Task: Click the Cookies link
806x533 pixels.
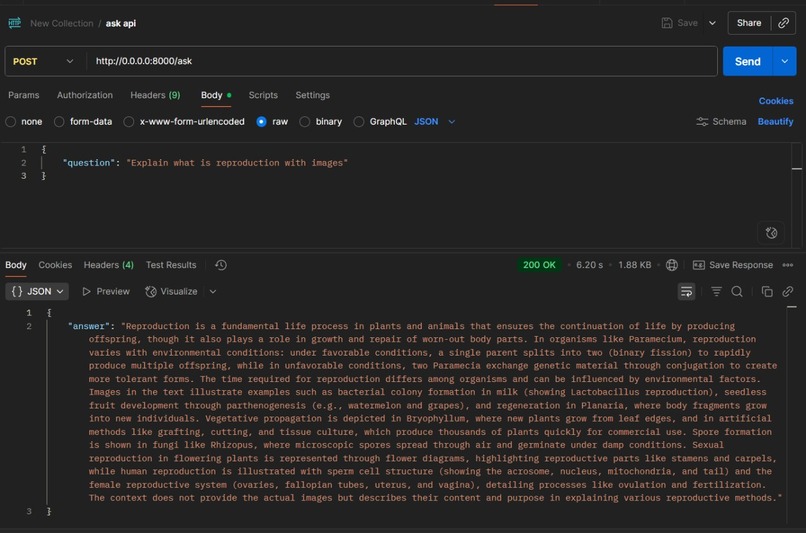Action: (776, 101)
